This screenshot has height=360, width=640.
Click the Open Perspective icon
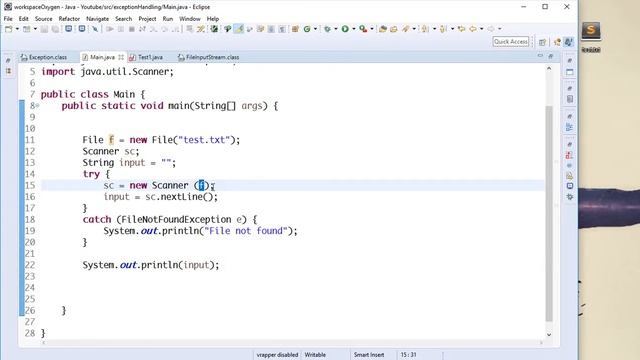coord(542,42)
